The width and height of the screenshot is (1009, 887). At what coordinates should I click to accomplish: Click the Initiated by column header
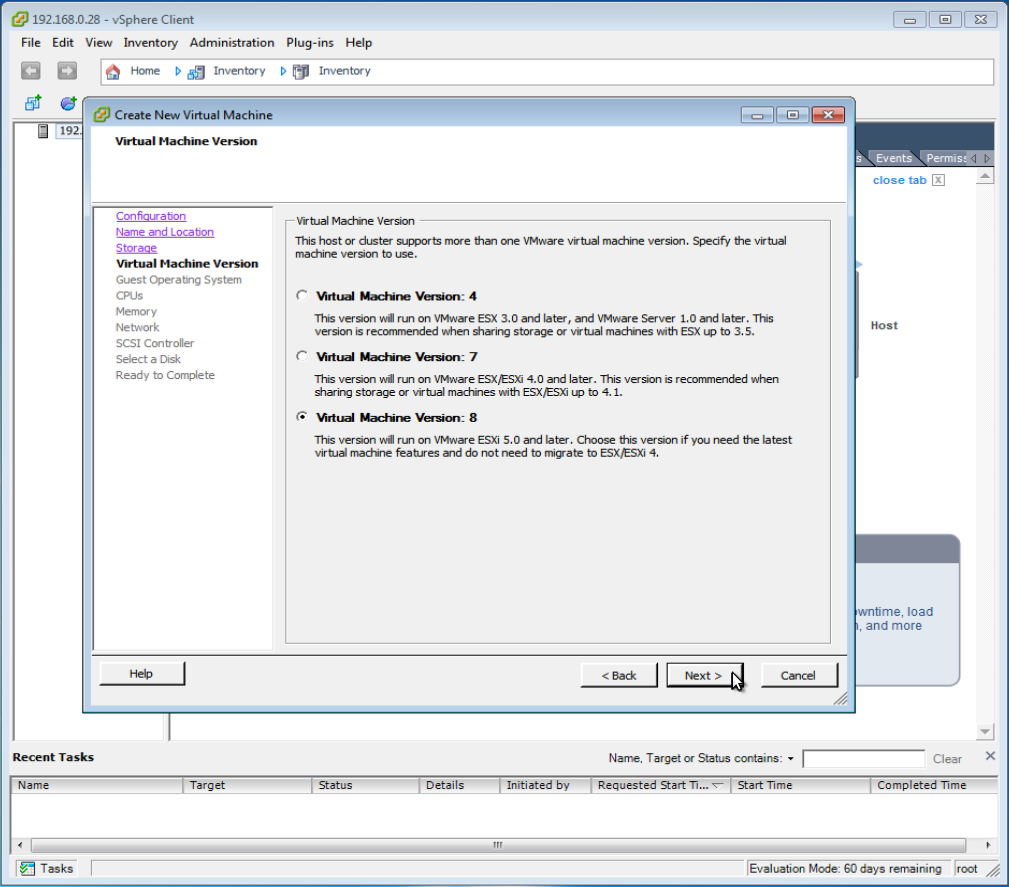click(546, 785)
